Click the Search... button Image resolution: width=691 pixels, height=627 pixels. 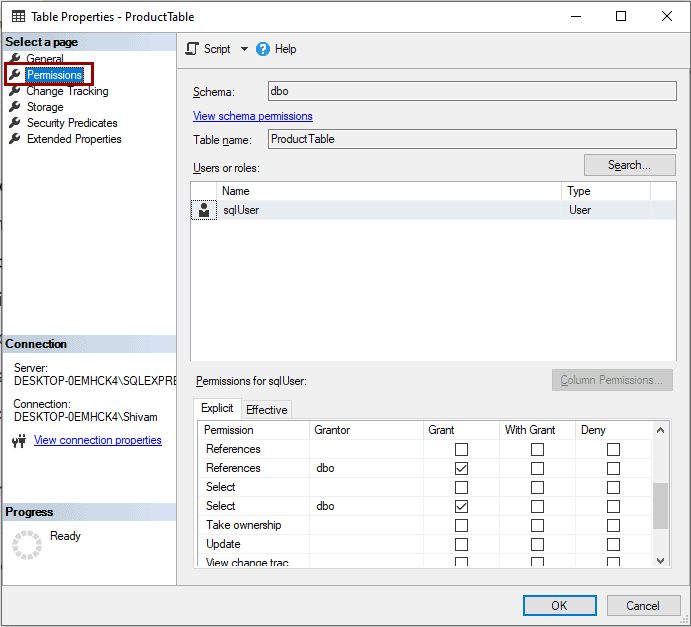[629, 165]
